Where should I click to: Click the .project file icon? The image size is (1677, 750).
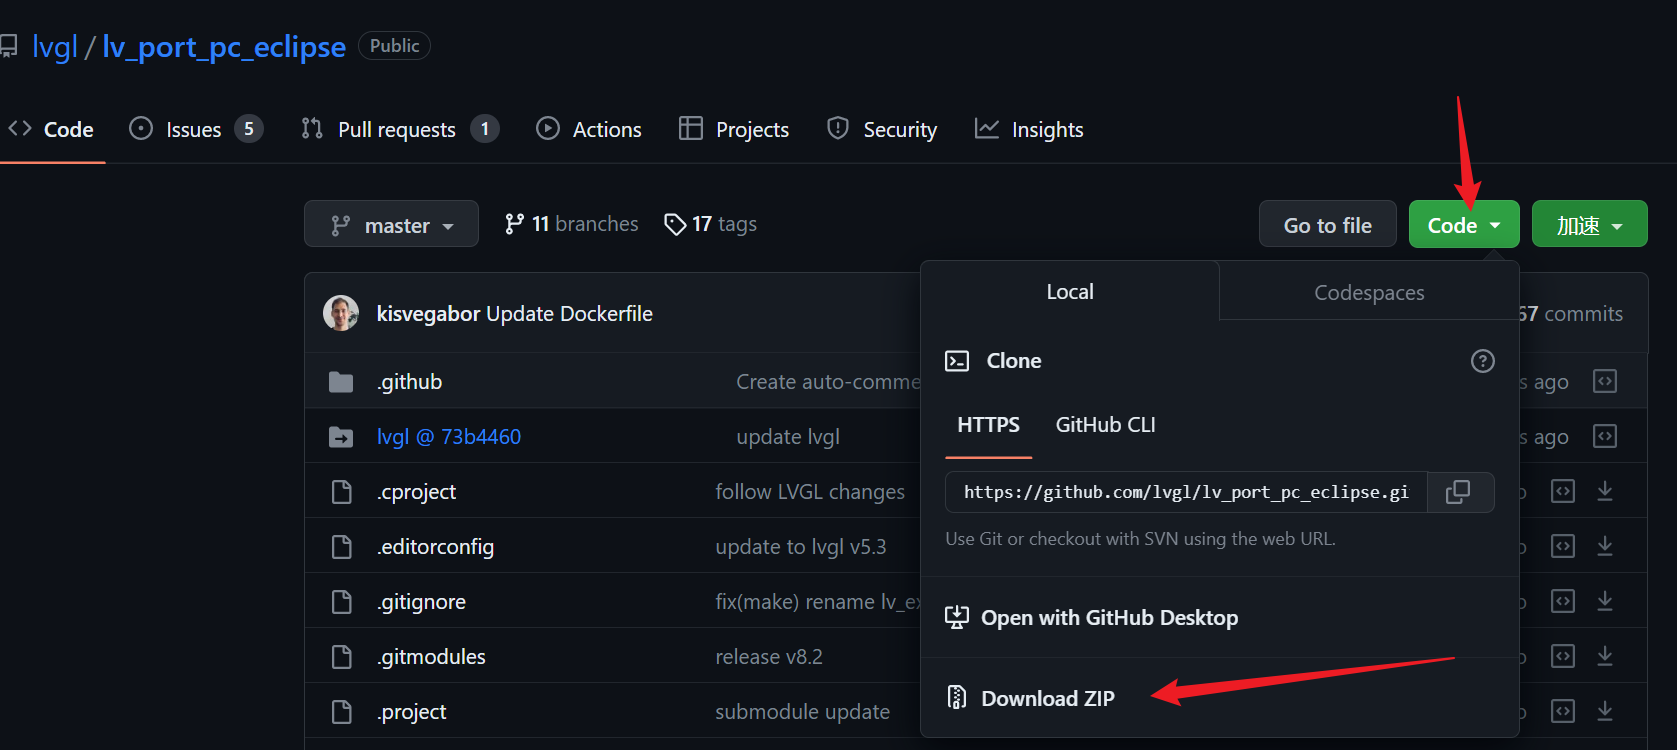tap(342, 712)
